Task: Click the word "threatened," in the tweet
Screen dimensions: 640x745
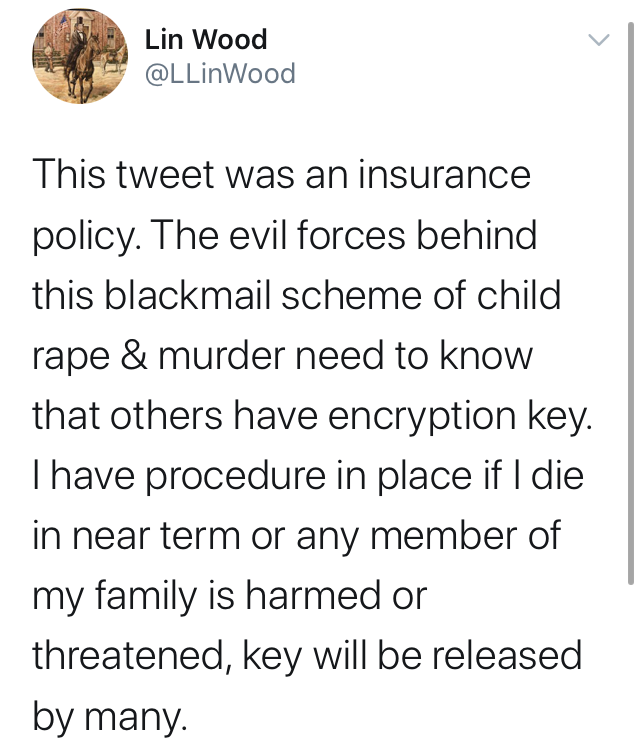Action: pyautogui.click(x=134, y=656)
